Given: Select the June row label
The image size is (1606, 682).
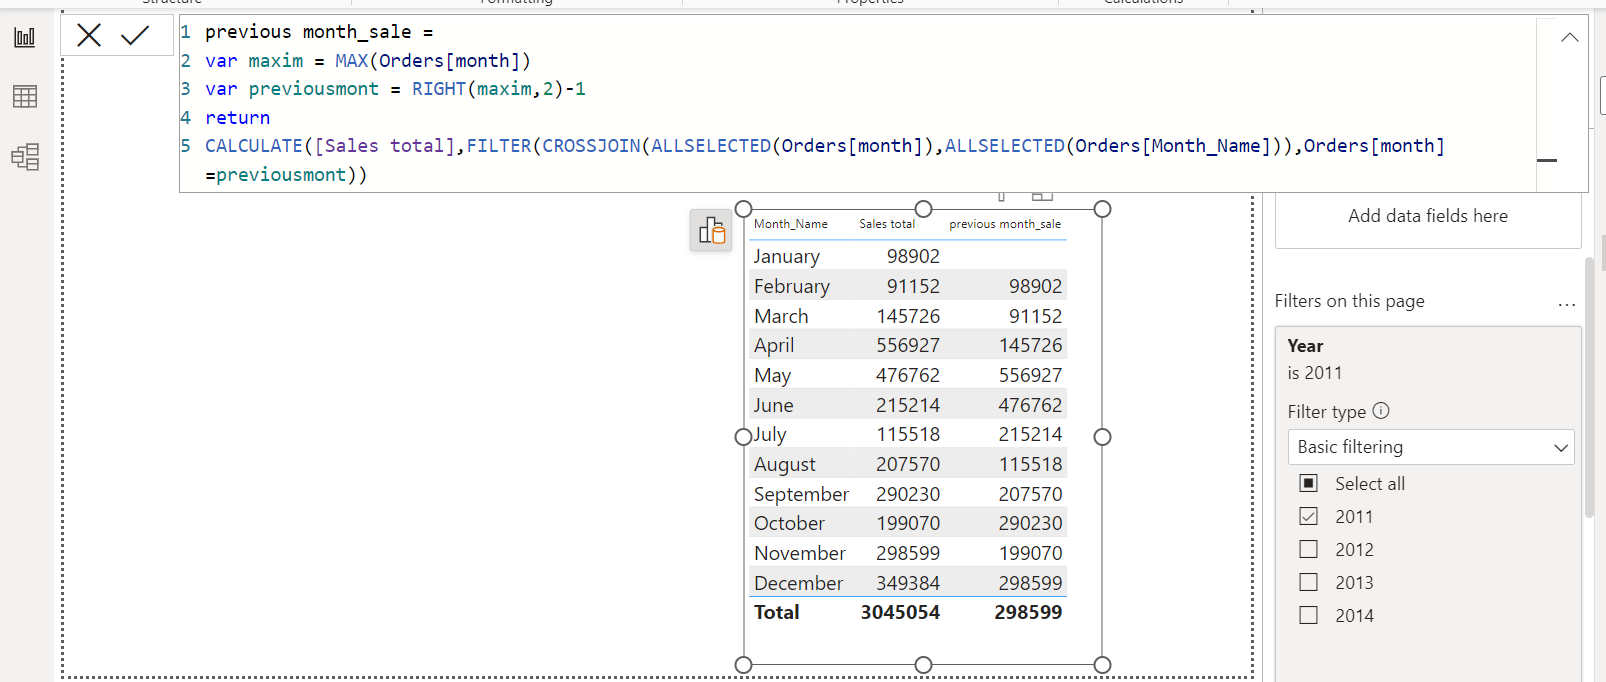Looking at the screenshot, I should click(x=773, y=405).
